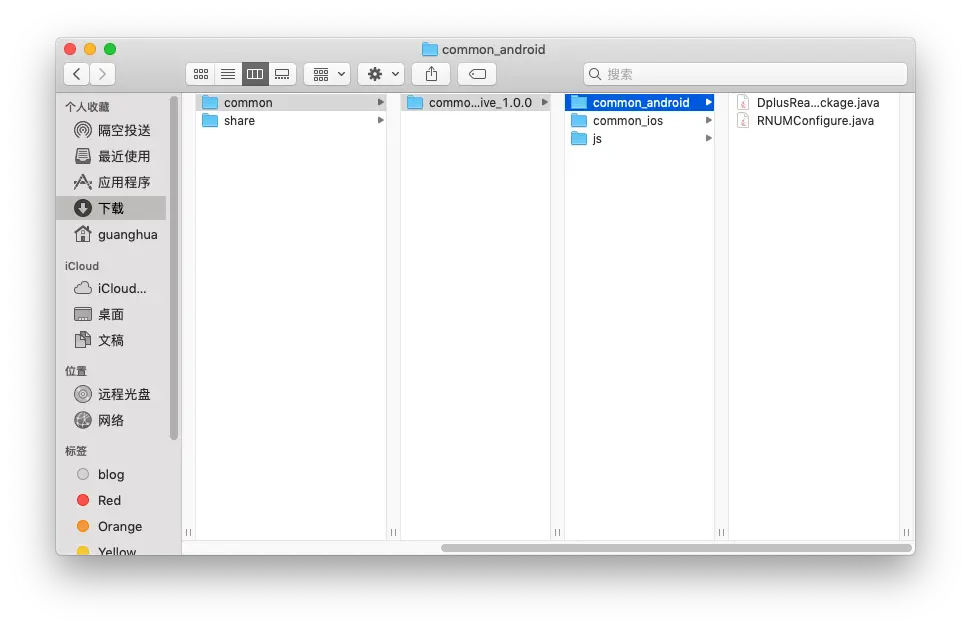The image size is (971, 629).
Task: Open the gear action menu
Action: pyautogui.click(x=381, y=74)
